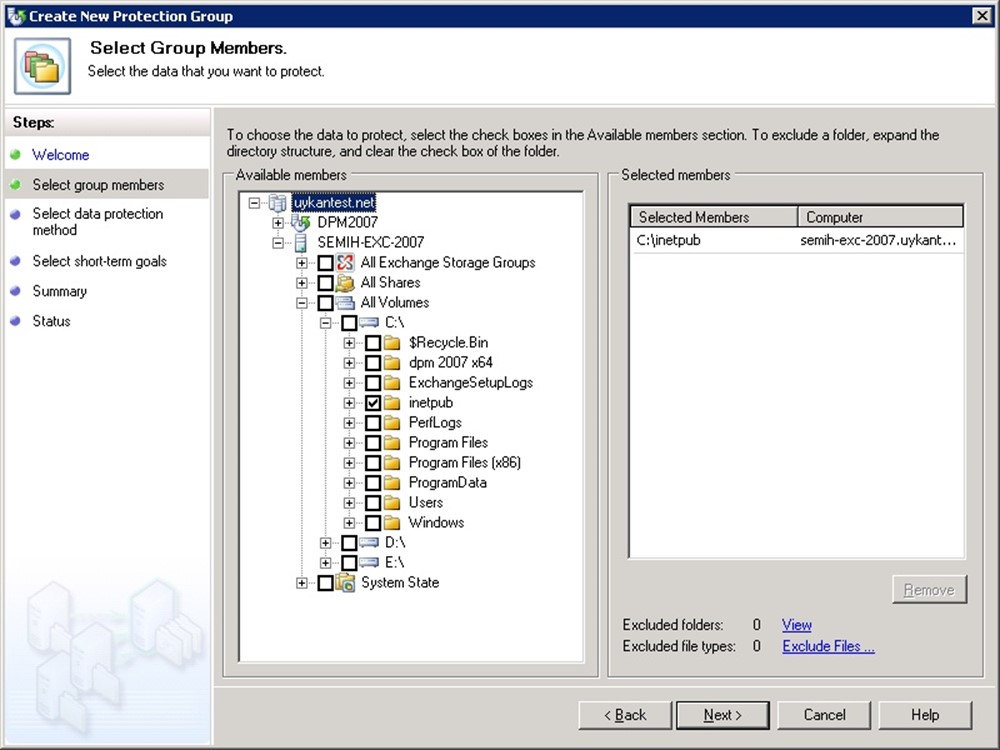1000x750 pixels.
Task: Select C:\inetpub row in Selected Members
Action: coord(670,241)
